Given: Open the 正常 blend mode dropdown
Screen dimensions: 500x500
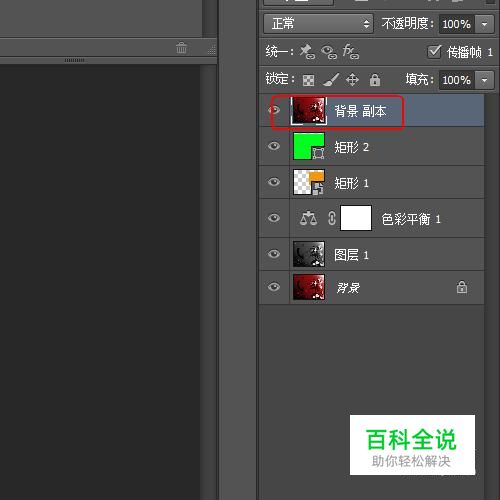Looking at the screenshot, I should tap(318, 24).
